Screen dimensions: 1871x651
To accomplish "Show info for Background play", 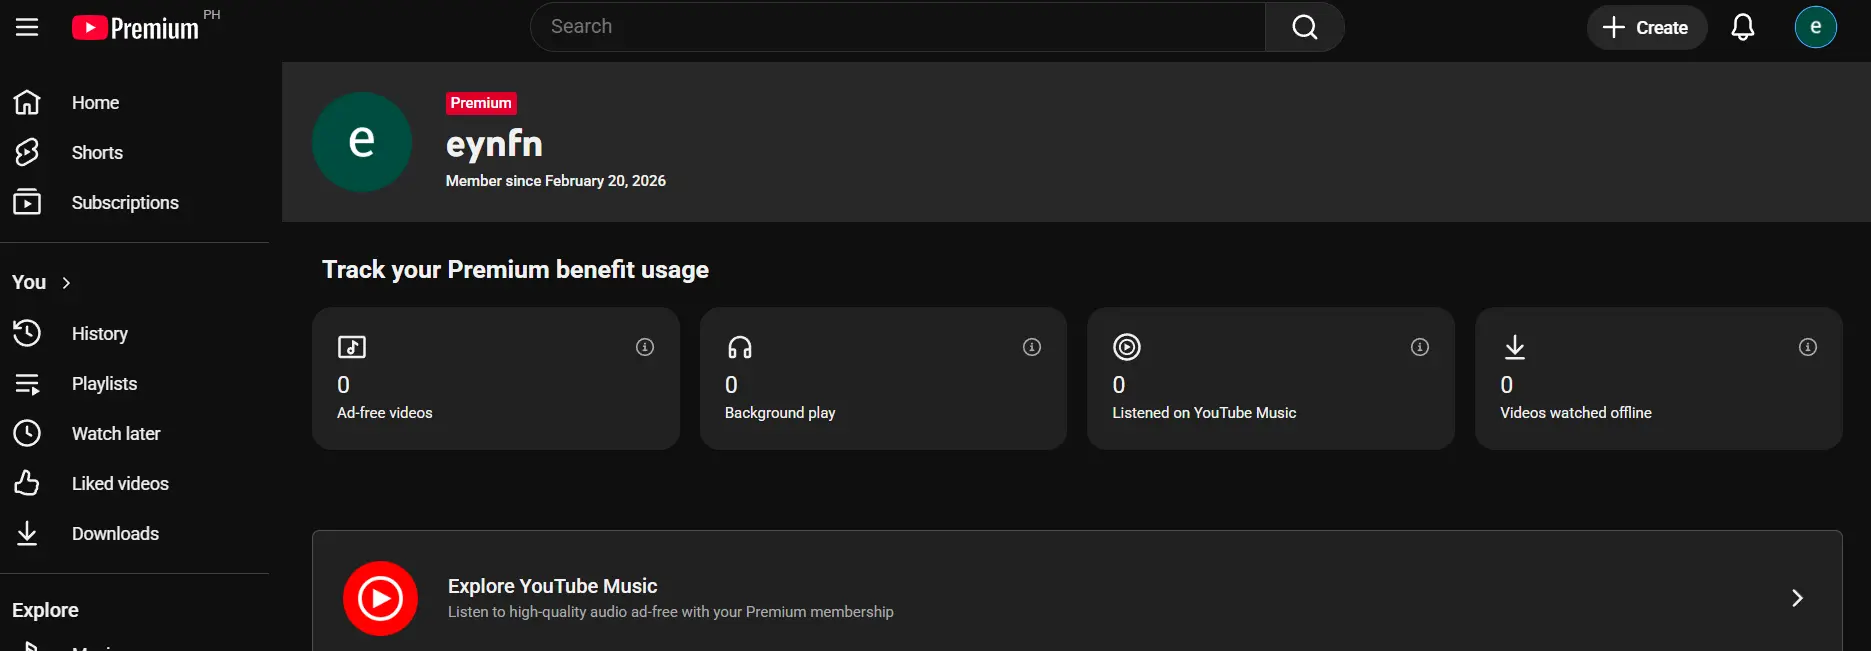I will (x=1032, y=347).
